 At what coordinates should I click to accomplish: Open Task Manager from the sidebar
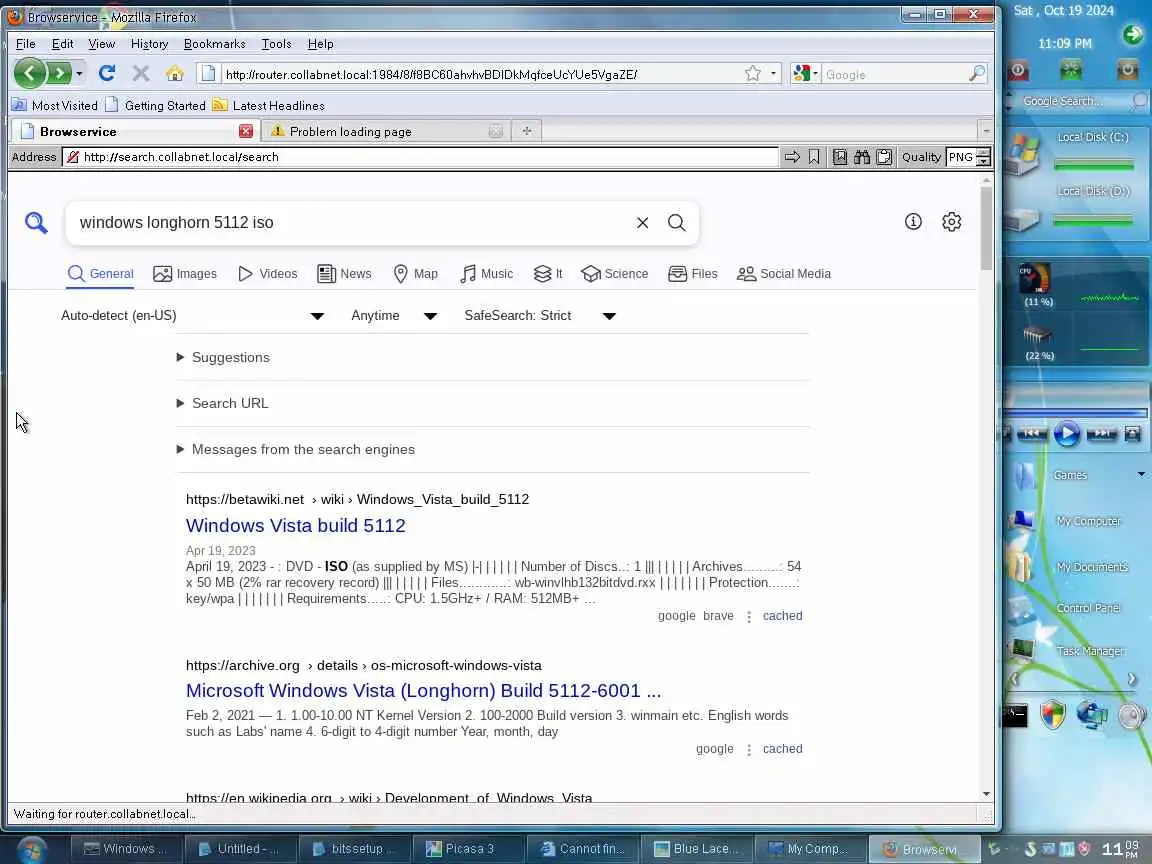pos(1090,651)
